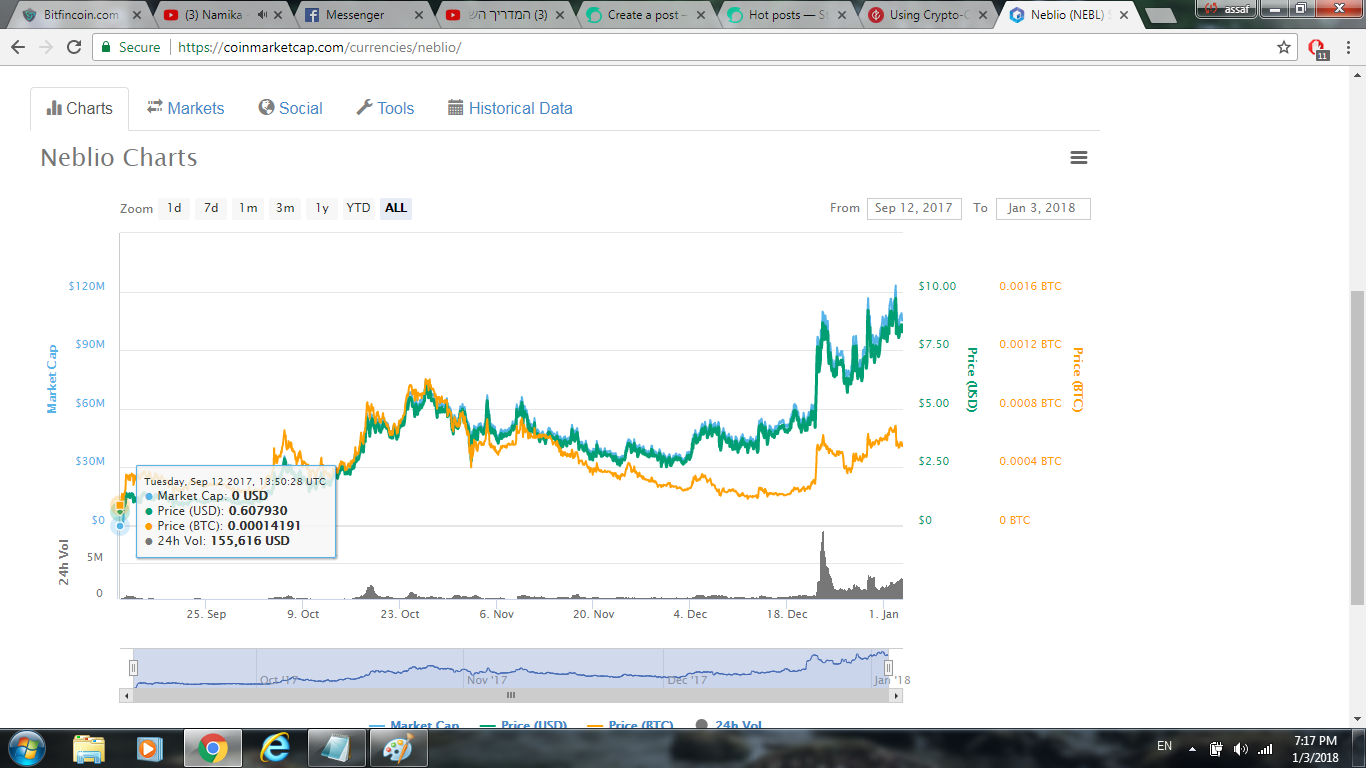The width and height of the screenshot is (1366, 768).
Task: Open a new browser tab
Action: pyautogui.click(x=1159, y=15)
